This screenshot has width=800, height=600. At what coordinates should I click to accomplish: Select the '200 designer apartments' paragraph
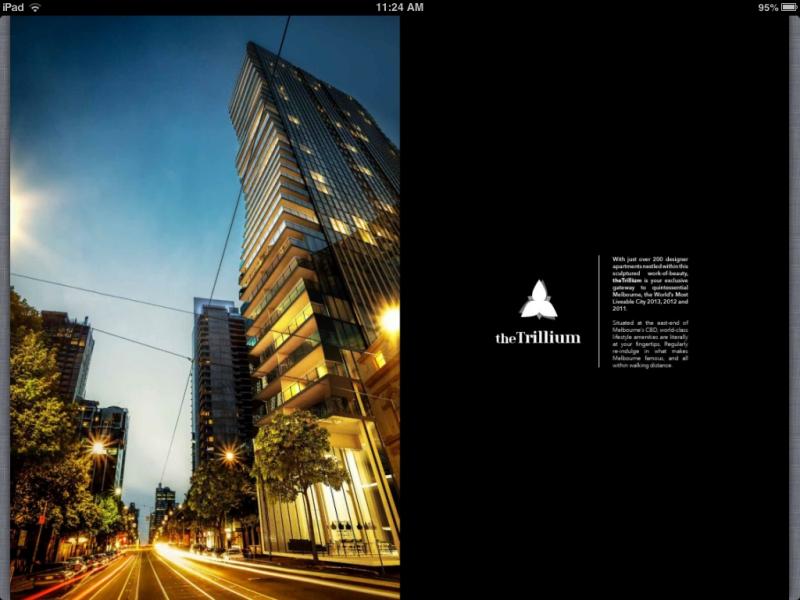(x=650, y=284)
